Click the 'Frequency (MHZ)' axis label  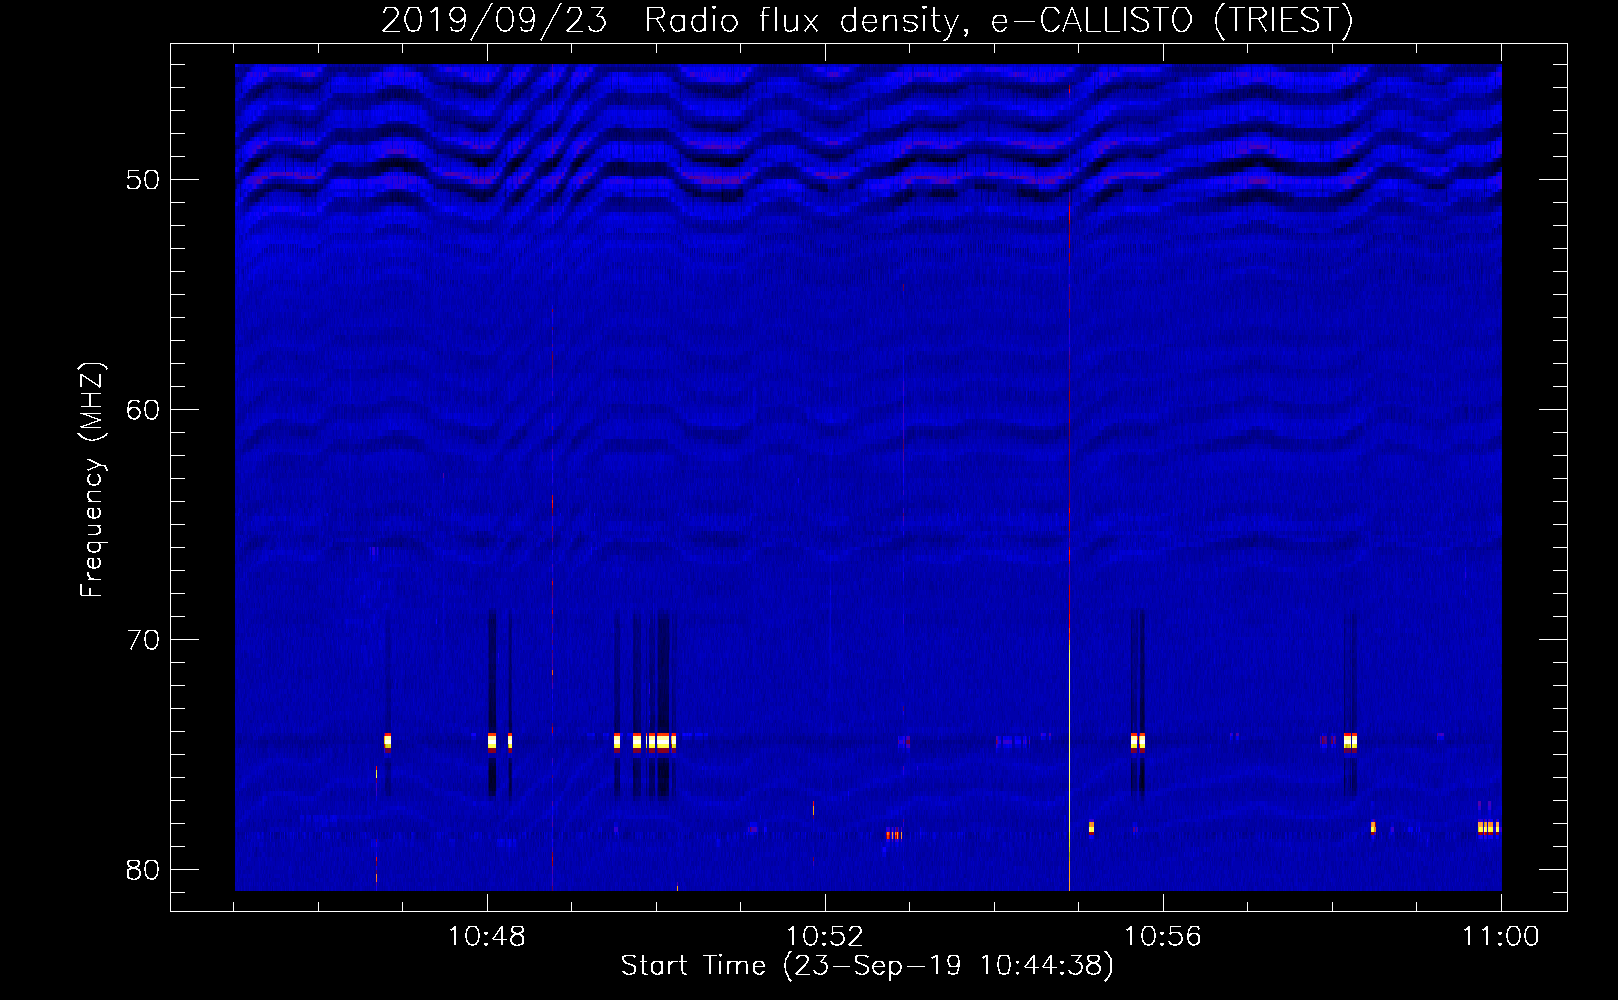[x=92, y=480]
